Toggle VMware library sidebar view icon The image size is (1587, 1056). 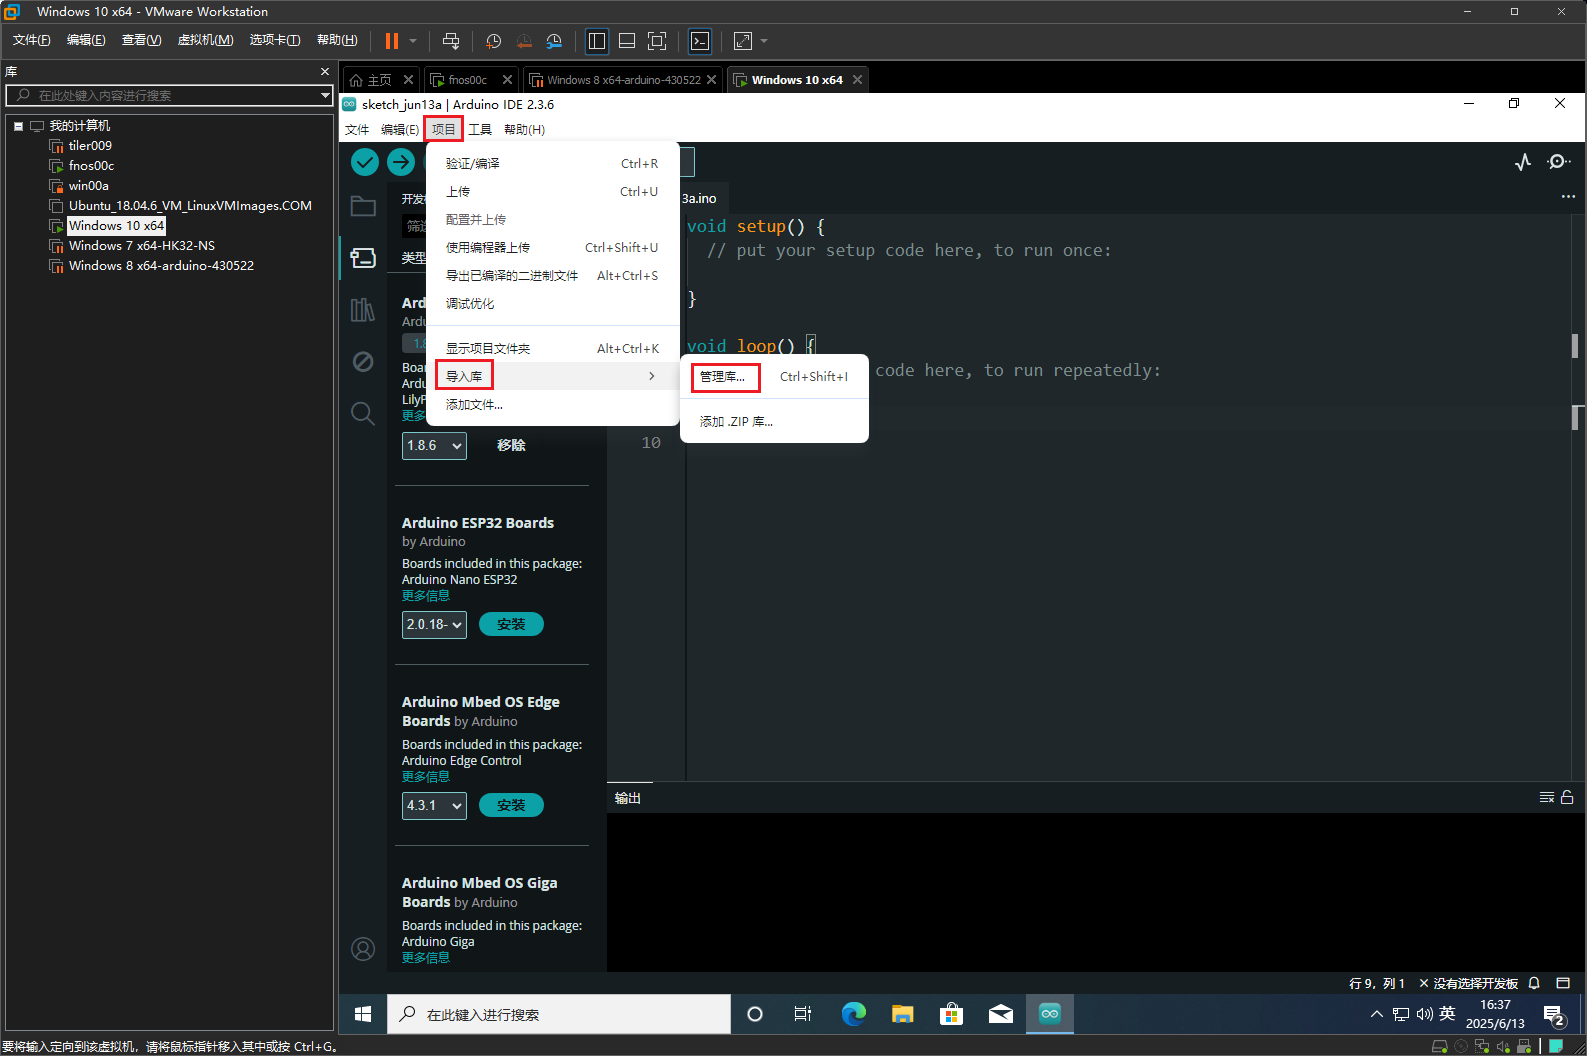(x=597, y=41)
